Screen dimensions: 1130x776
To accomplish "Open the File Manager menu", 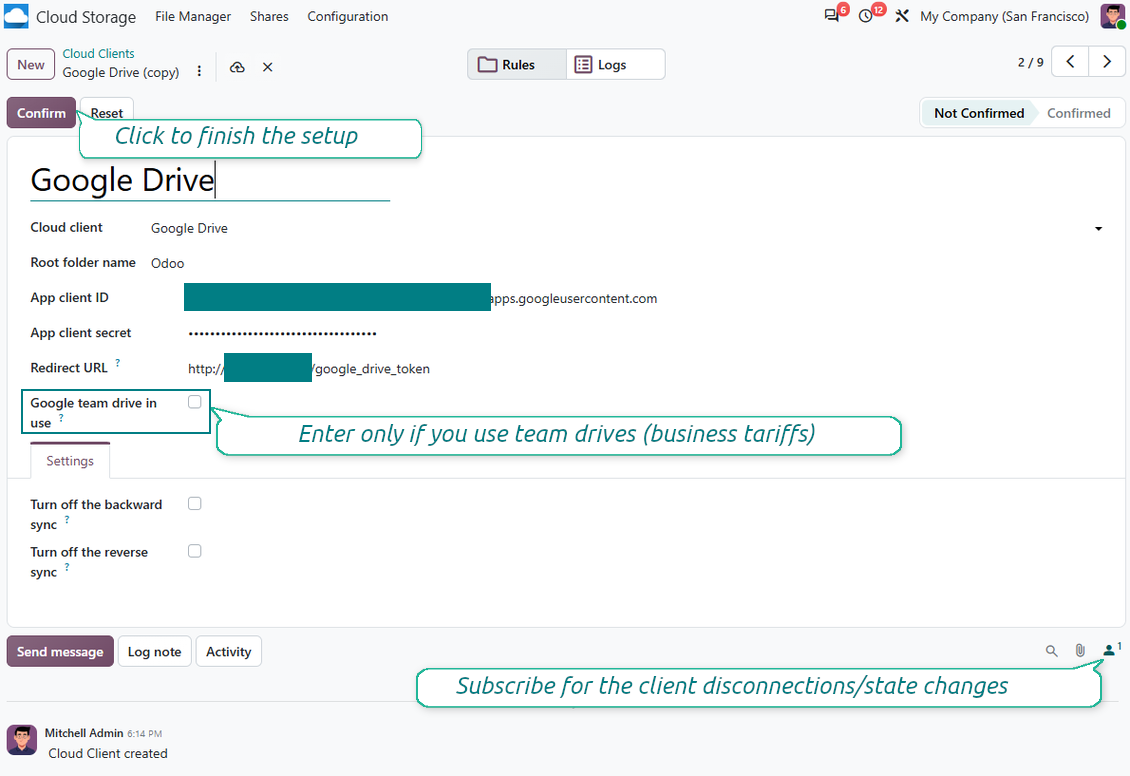I will point(193,16).
